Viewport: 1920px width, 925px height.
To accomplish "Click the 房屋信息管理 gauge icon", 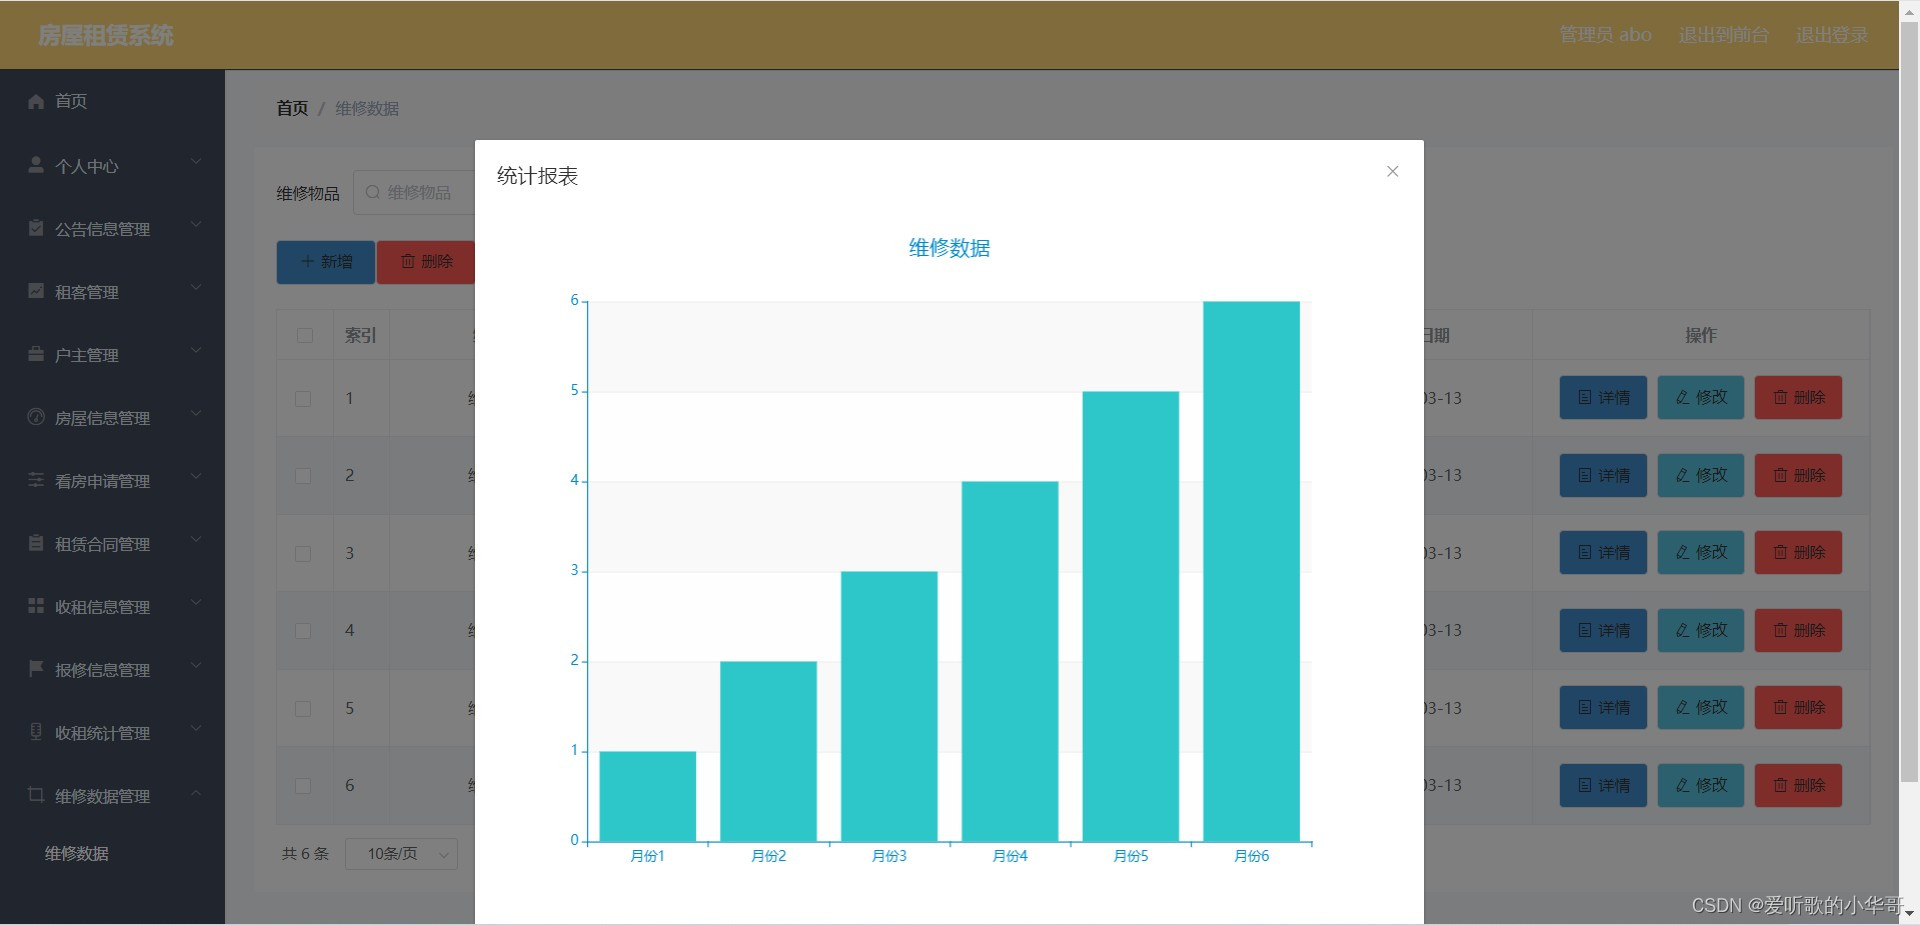I will tap(36, 417).
